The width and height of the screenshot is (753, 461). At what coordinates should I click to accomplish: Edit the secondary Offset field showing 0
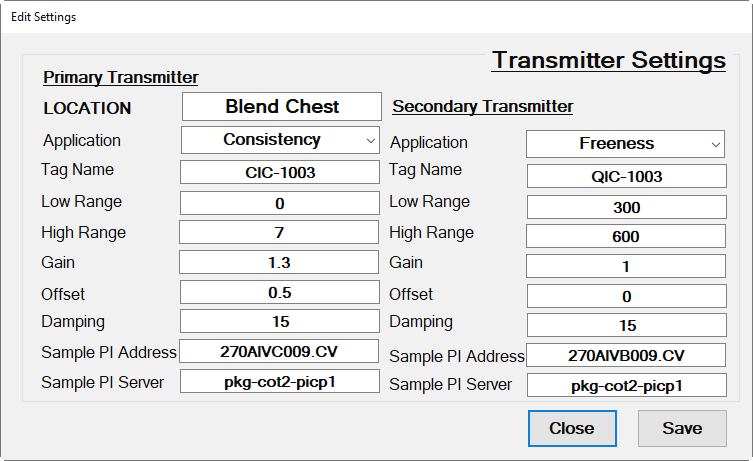tap(626, 296)
